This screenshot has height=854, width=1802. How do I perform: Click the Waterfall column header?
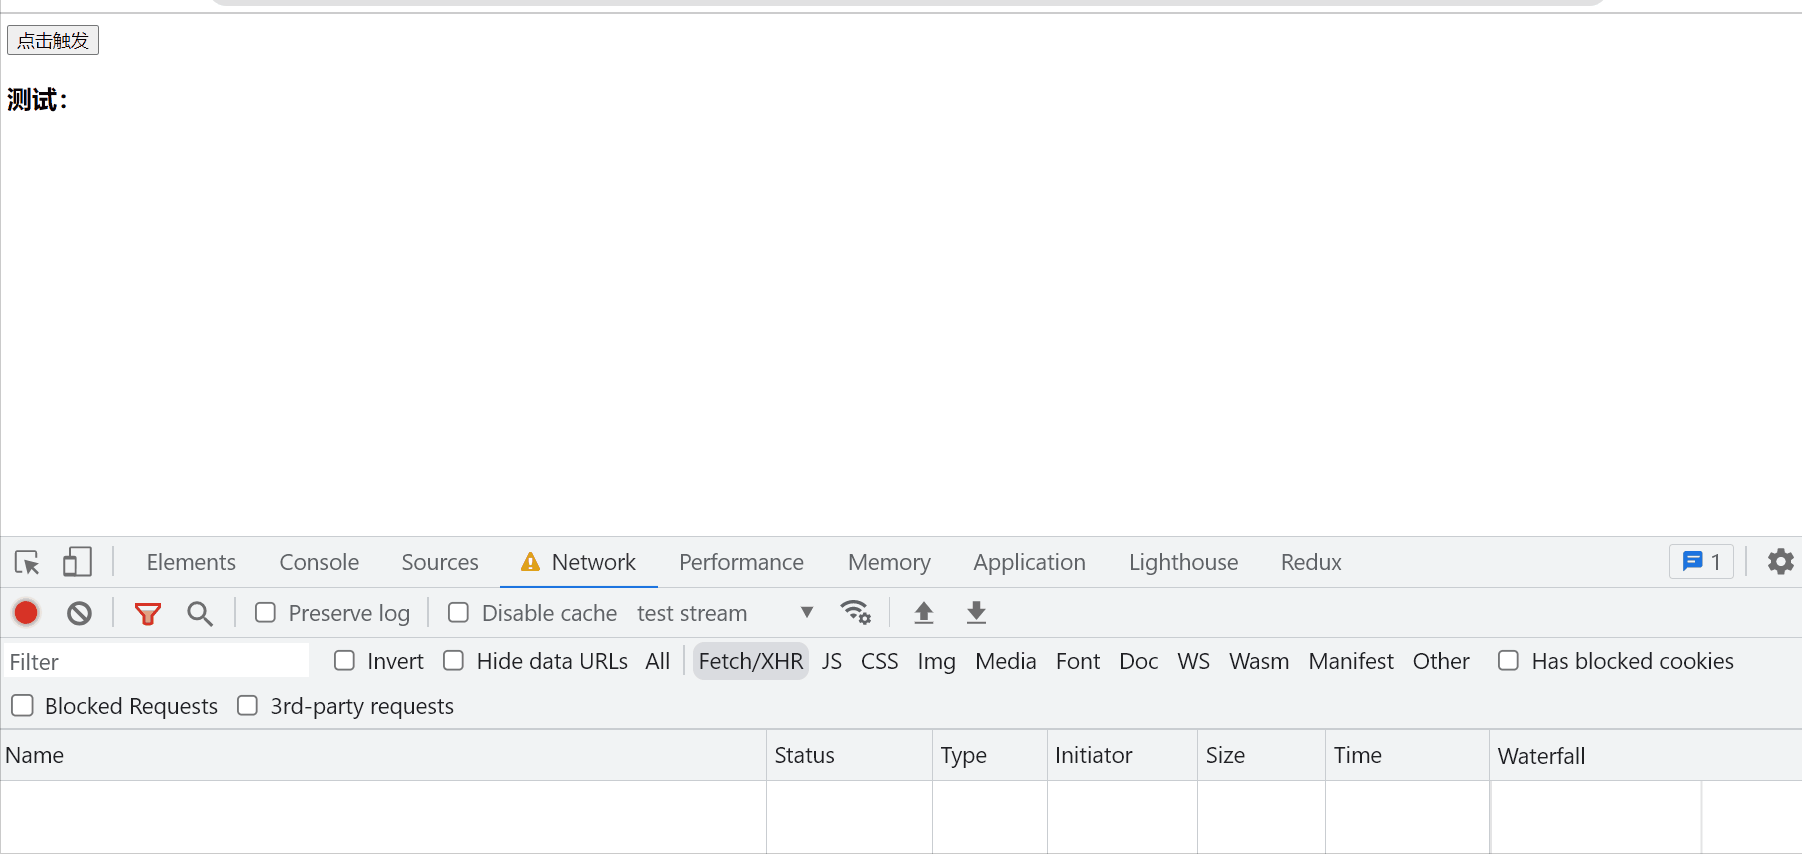click(x=1645, y=755)
